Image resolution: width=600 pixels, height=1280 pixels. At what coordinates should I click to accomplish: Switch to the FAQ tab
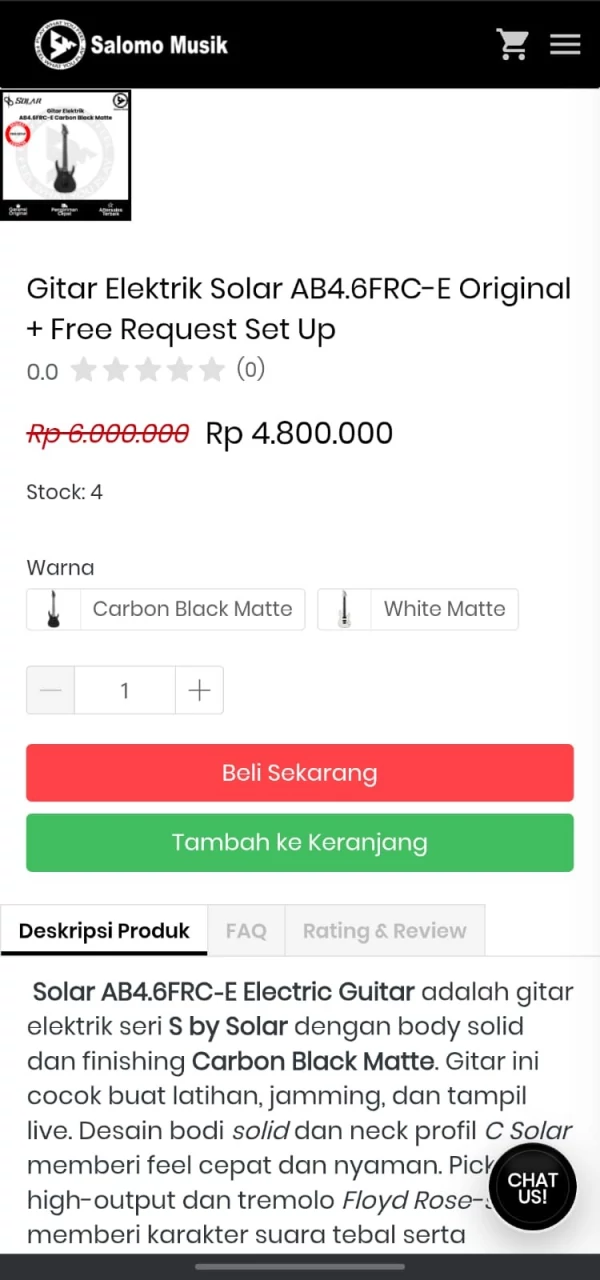pos(246,930)
